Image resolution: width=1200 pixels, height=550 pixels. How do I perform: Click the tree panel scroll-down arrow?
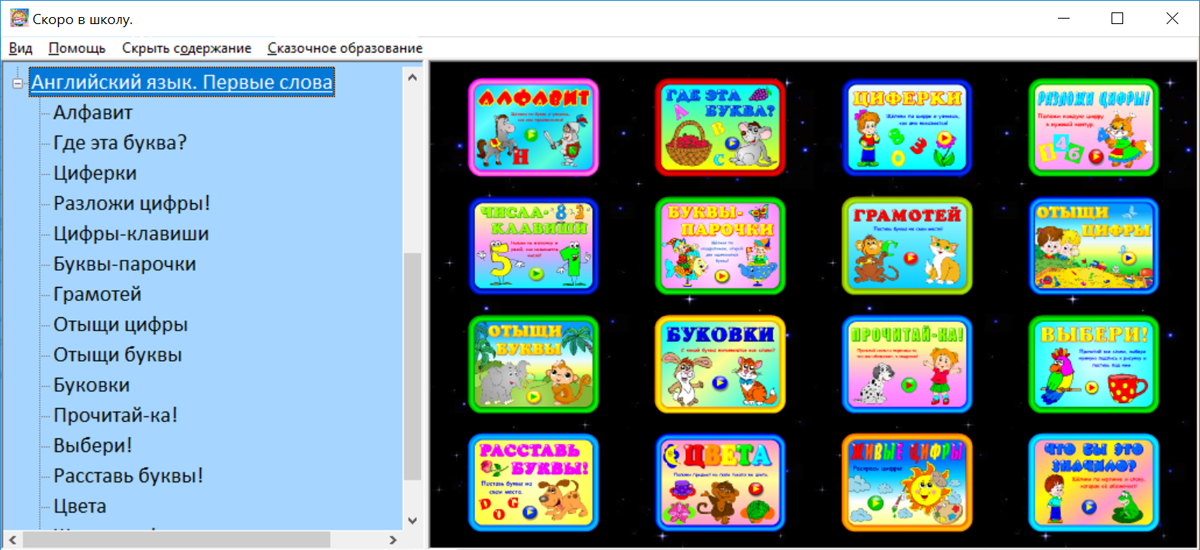pos(413,521)
